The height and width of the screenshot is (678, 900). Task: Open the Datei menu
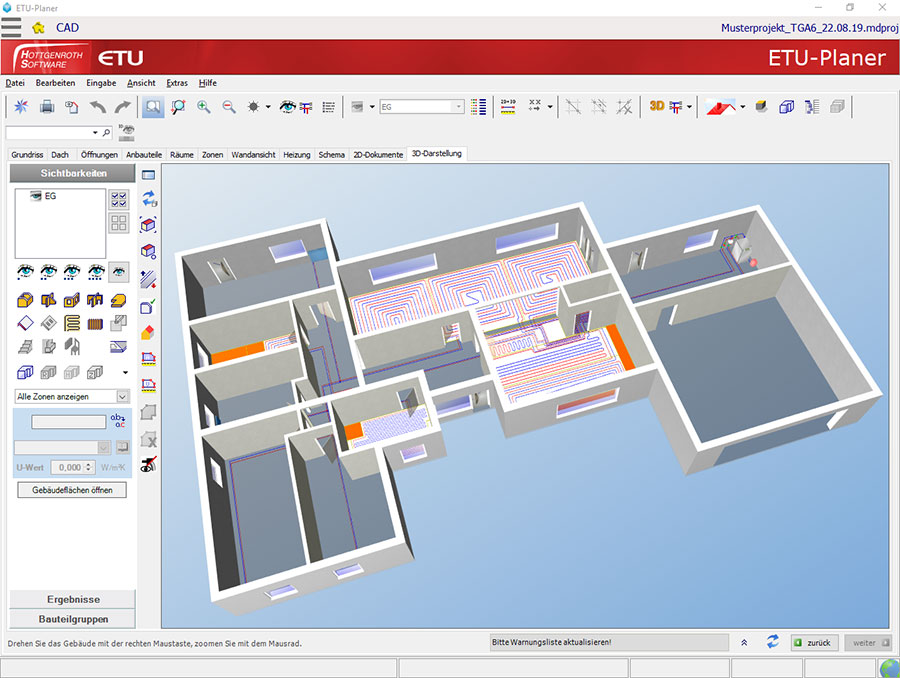15,83
